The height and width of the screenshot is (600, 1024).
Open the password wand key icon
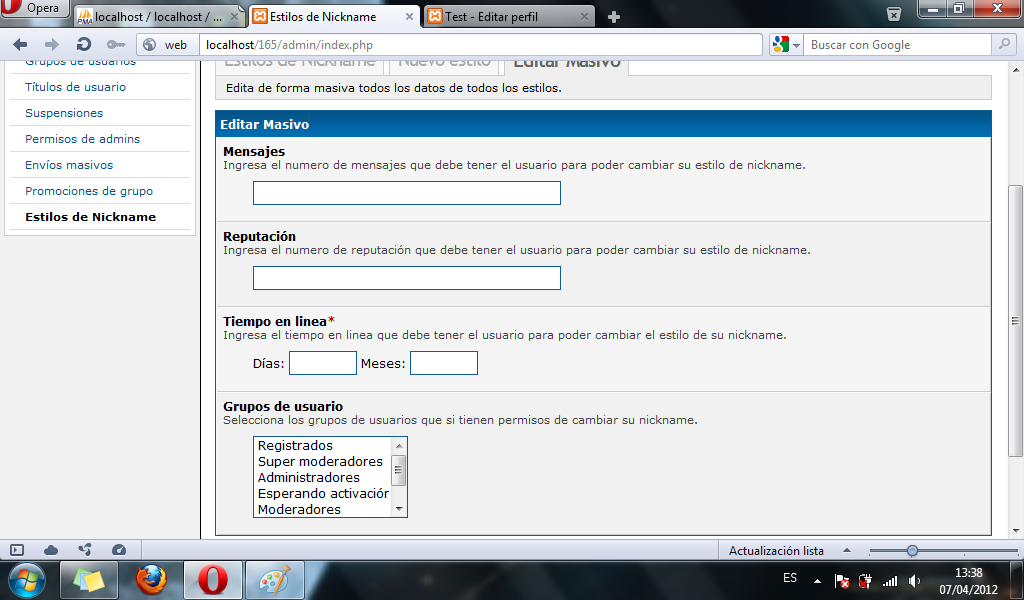tap(116, 44)
